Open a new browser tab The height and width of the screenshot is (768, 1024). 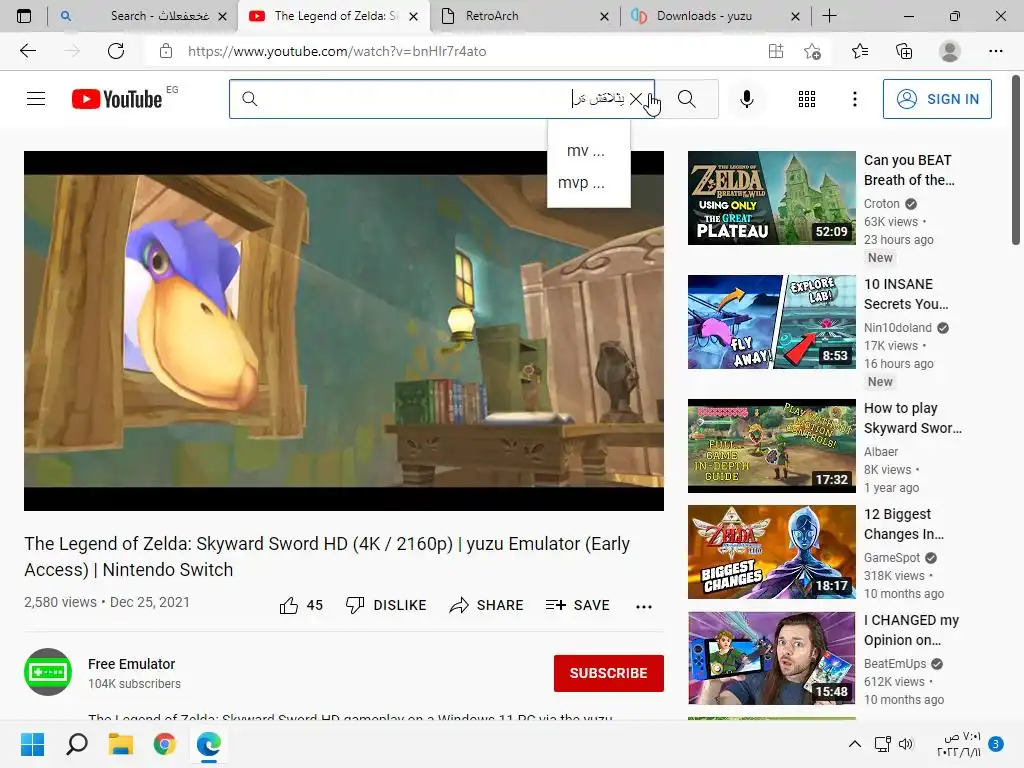tap(829, 16)
